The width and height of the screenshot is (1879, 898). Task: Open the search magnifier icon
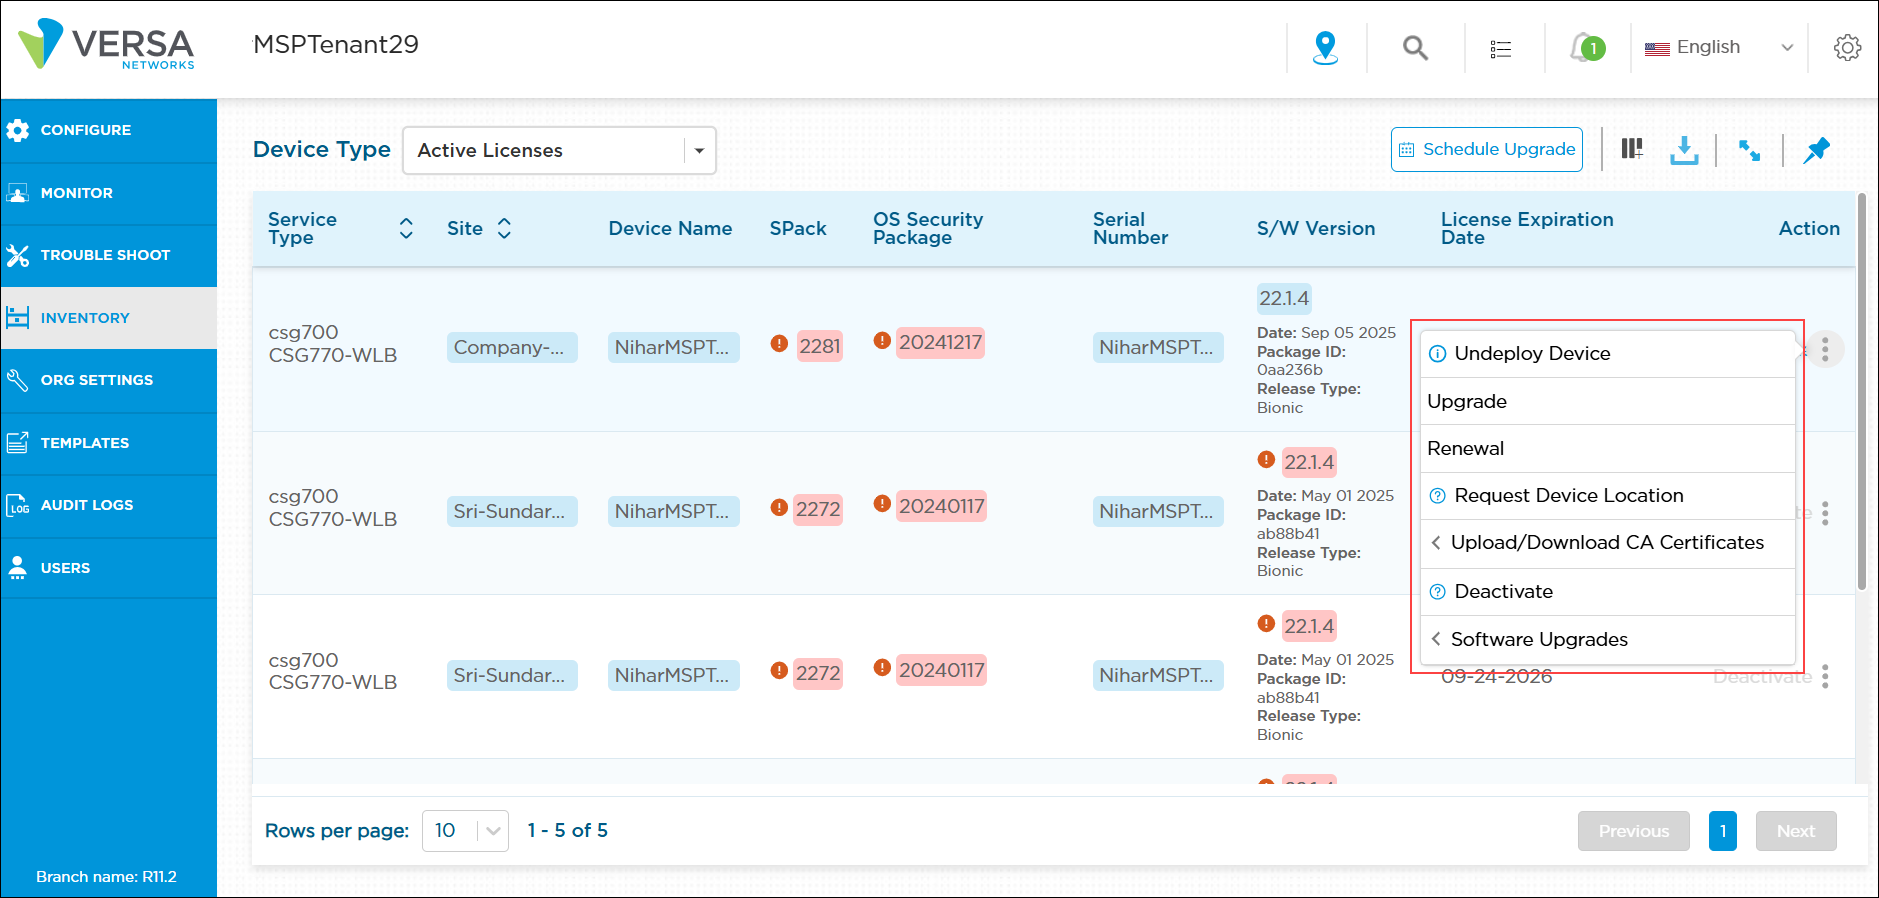pyautogui.click(x=1414, y=48)
